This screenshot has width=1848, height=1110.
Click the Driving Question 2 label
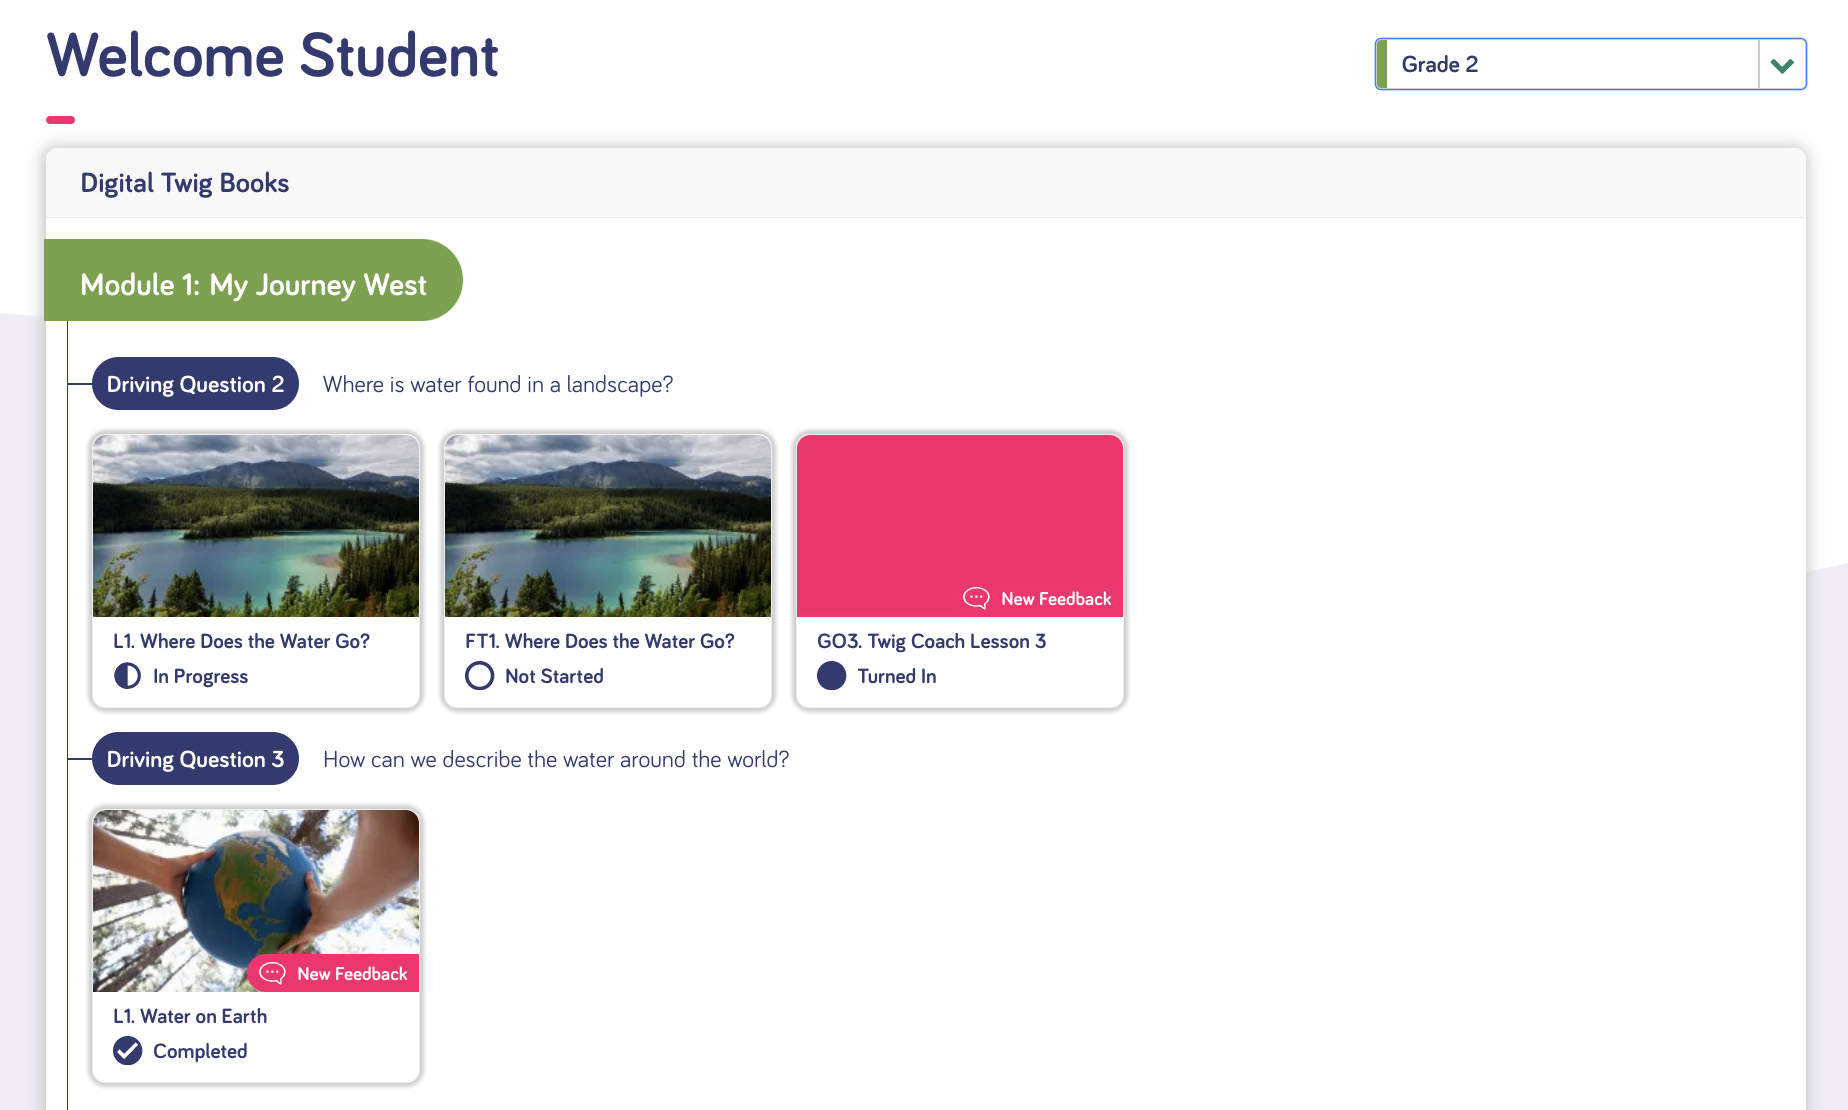pos(195,384)
